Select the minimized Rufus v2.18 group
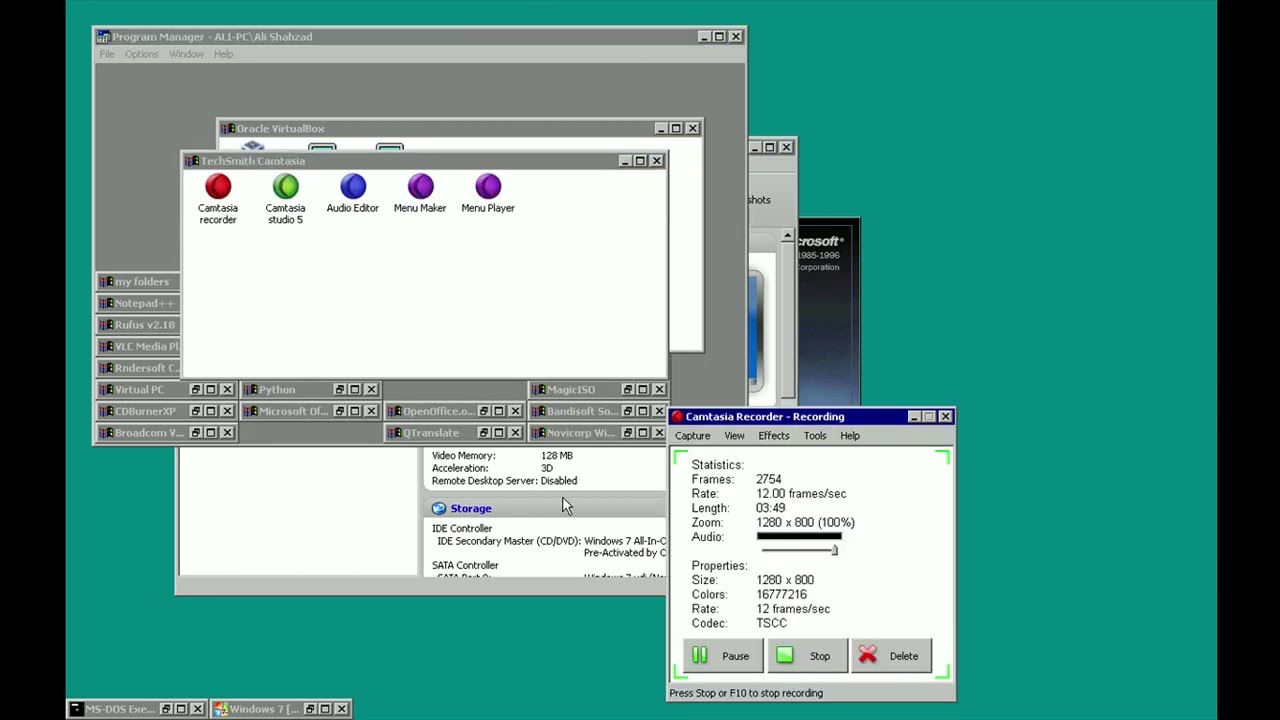Viewport: 1280px width, 720px height. coord(139,325)
